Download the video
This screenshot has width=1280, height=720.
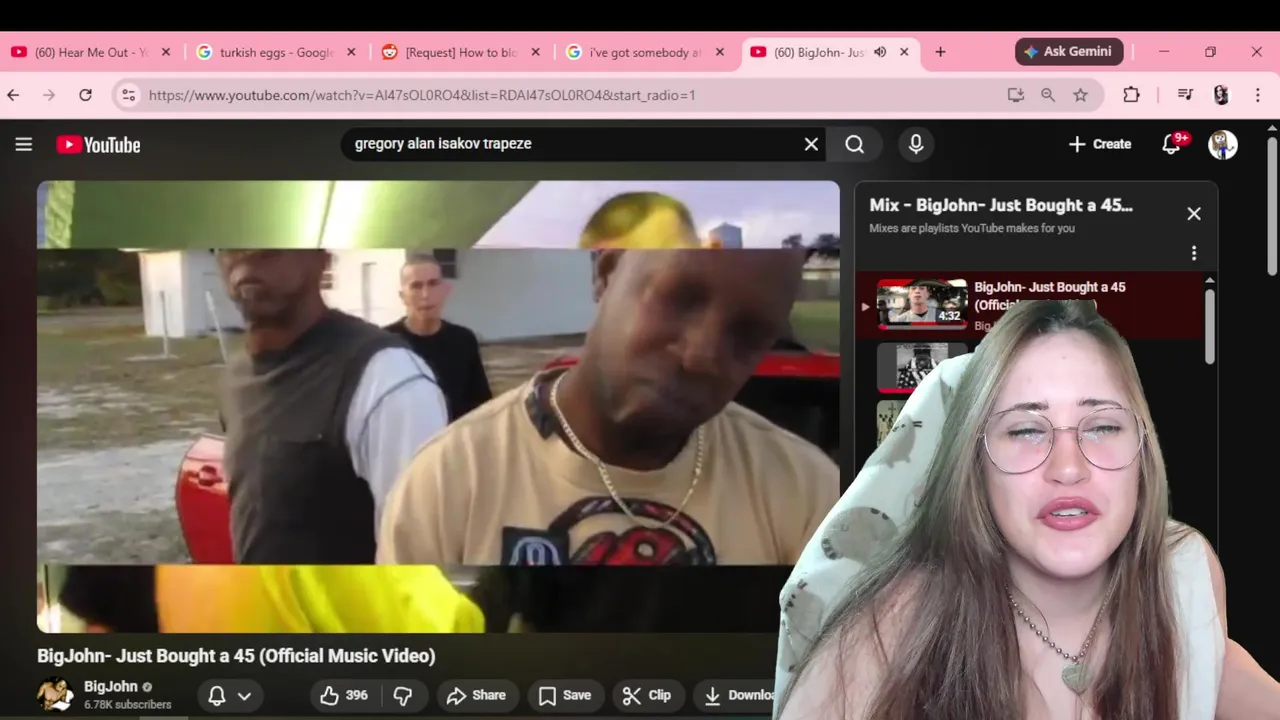[738, 695]
